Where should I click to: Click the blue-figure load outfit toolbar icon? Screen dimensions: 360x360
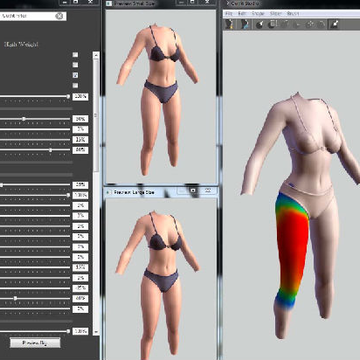tap(245, 24)
